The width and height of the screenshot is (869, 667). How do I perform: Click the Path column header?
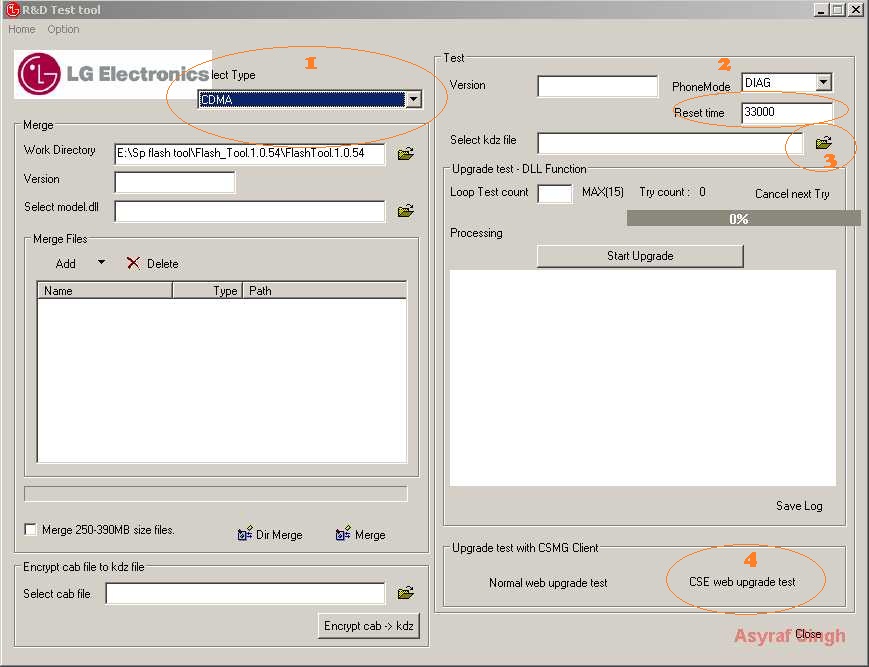(324, 290)
